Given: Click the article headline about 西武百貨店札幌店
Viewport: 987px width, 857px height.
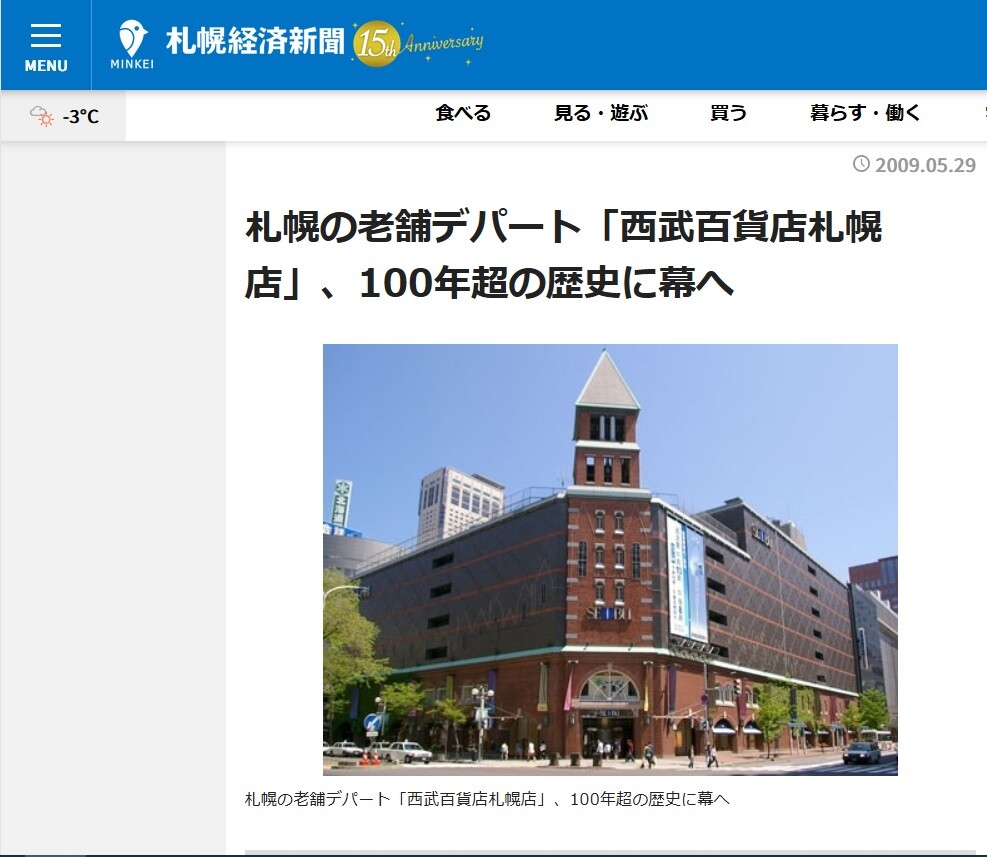Looking at the screenshot, I should [563, 254].
